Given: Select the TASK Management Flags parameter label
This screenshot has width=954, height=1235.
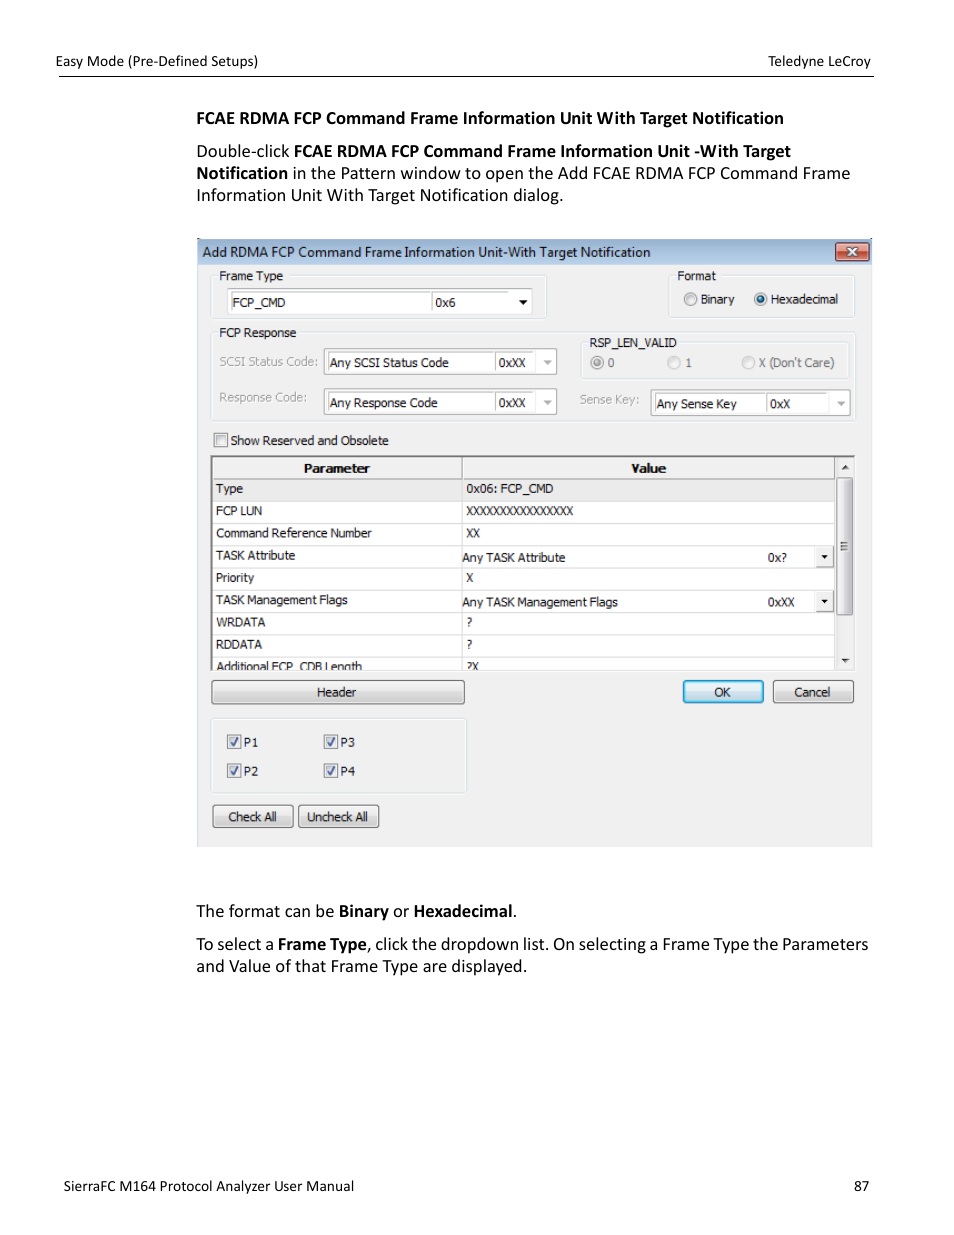Looking at the screenshot, I should coord(282,600).
